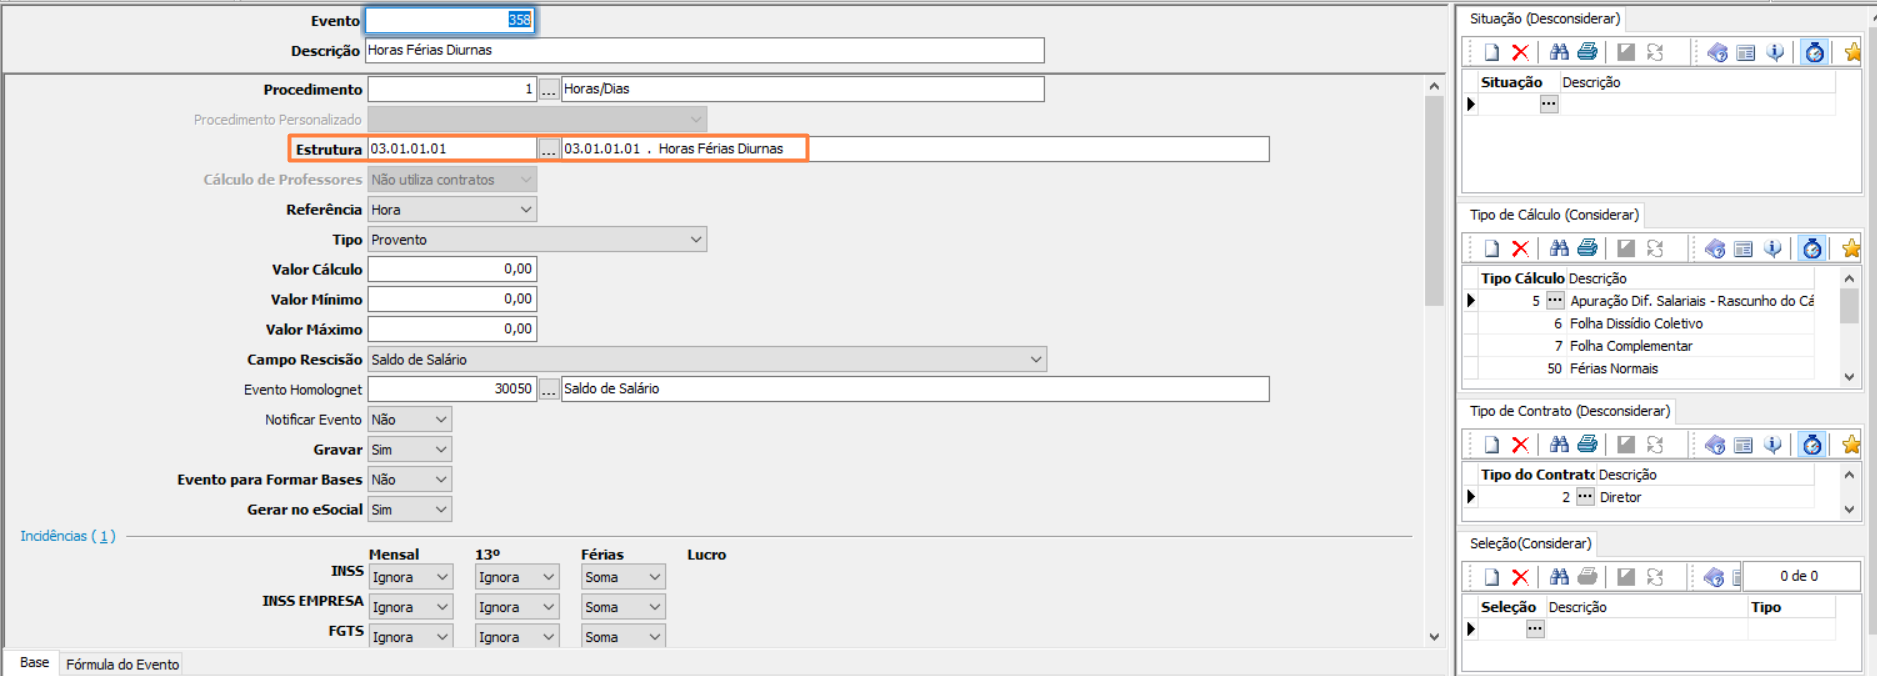Click the new record icon in Seleção toolbar
Viewport: 1877px width, 676px height.
coord(1491,576)
